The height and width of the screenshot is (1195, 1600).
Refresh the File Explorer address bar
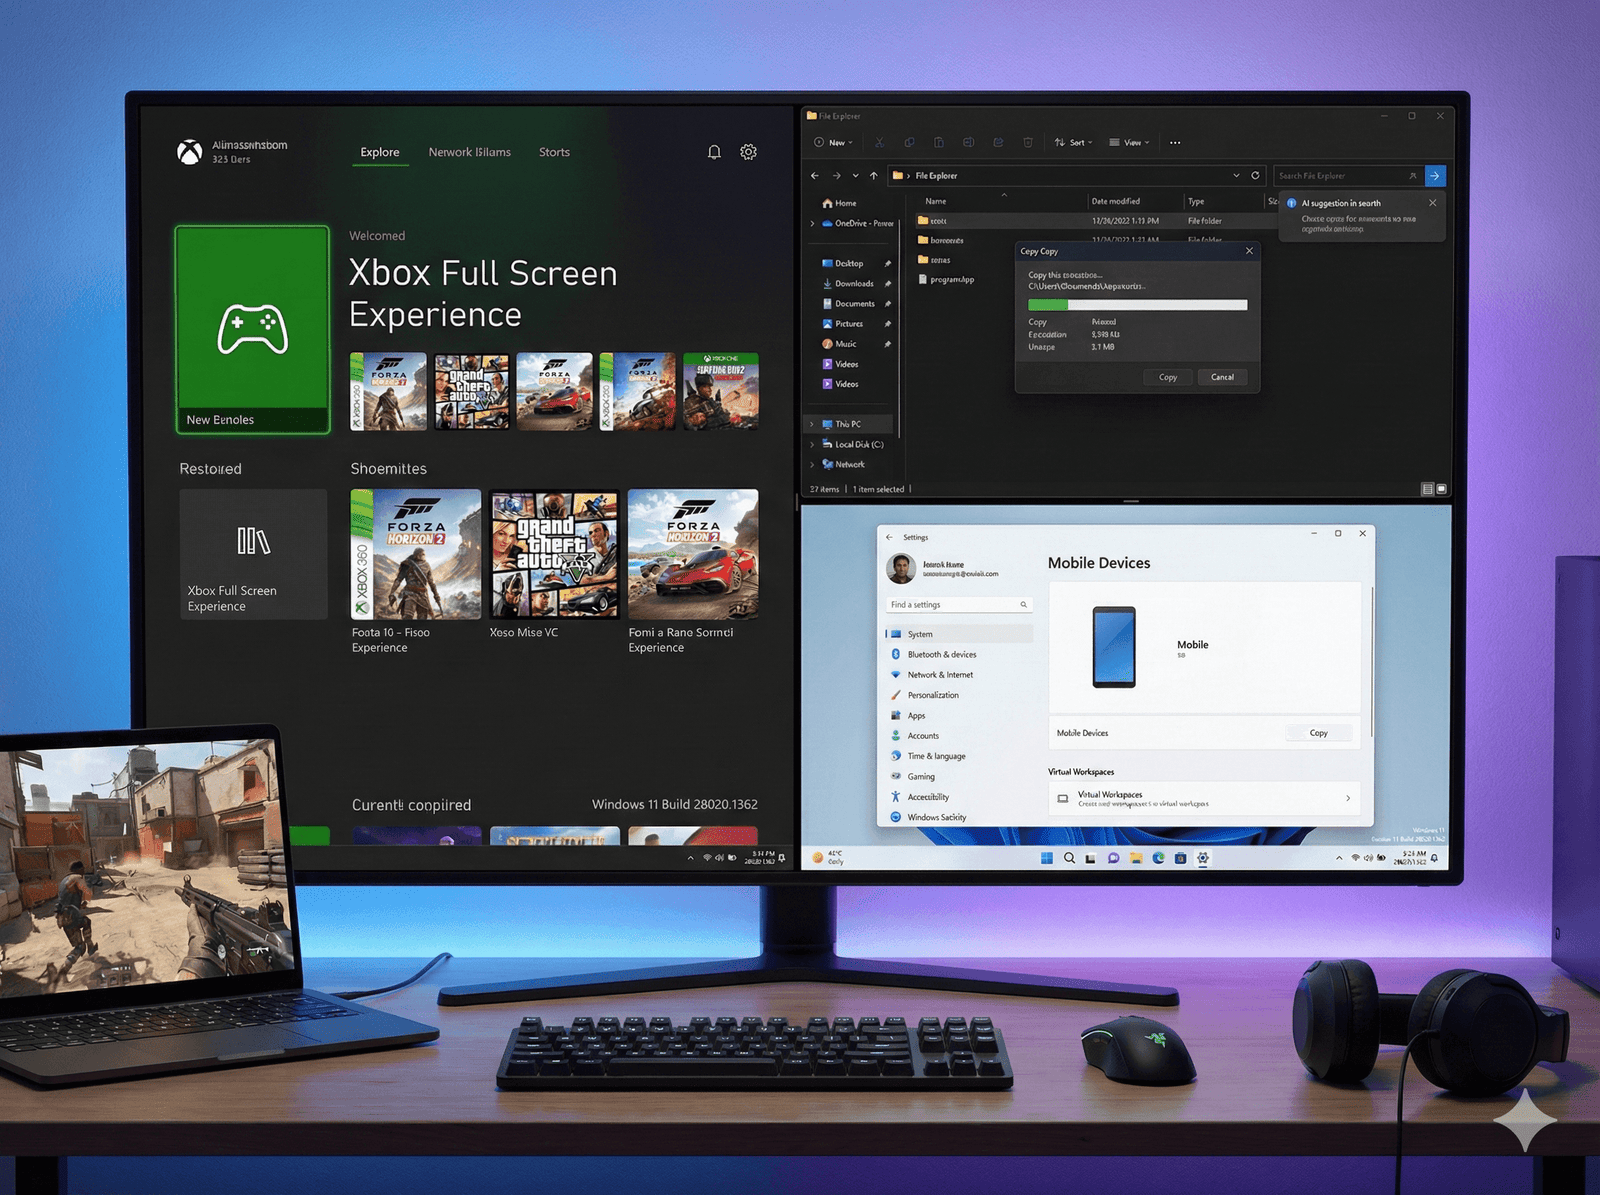[x=1256, y=175]
